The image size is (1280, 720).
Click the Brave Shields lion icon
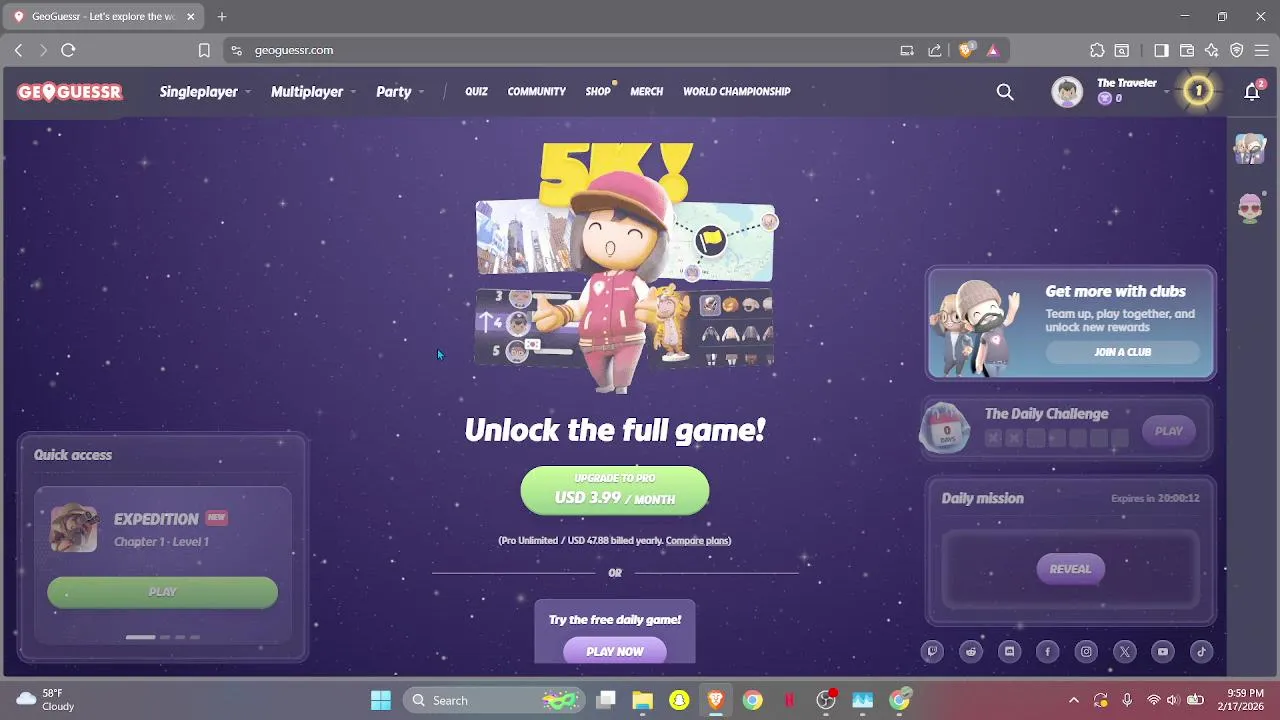[966, 50]
